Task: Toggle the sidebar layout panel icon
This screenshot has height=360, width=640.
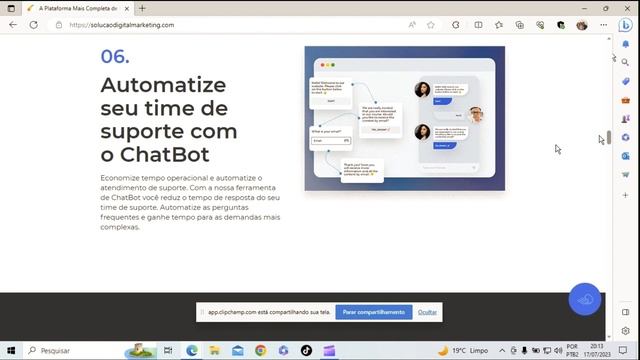Action: click(625, 312)
